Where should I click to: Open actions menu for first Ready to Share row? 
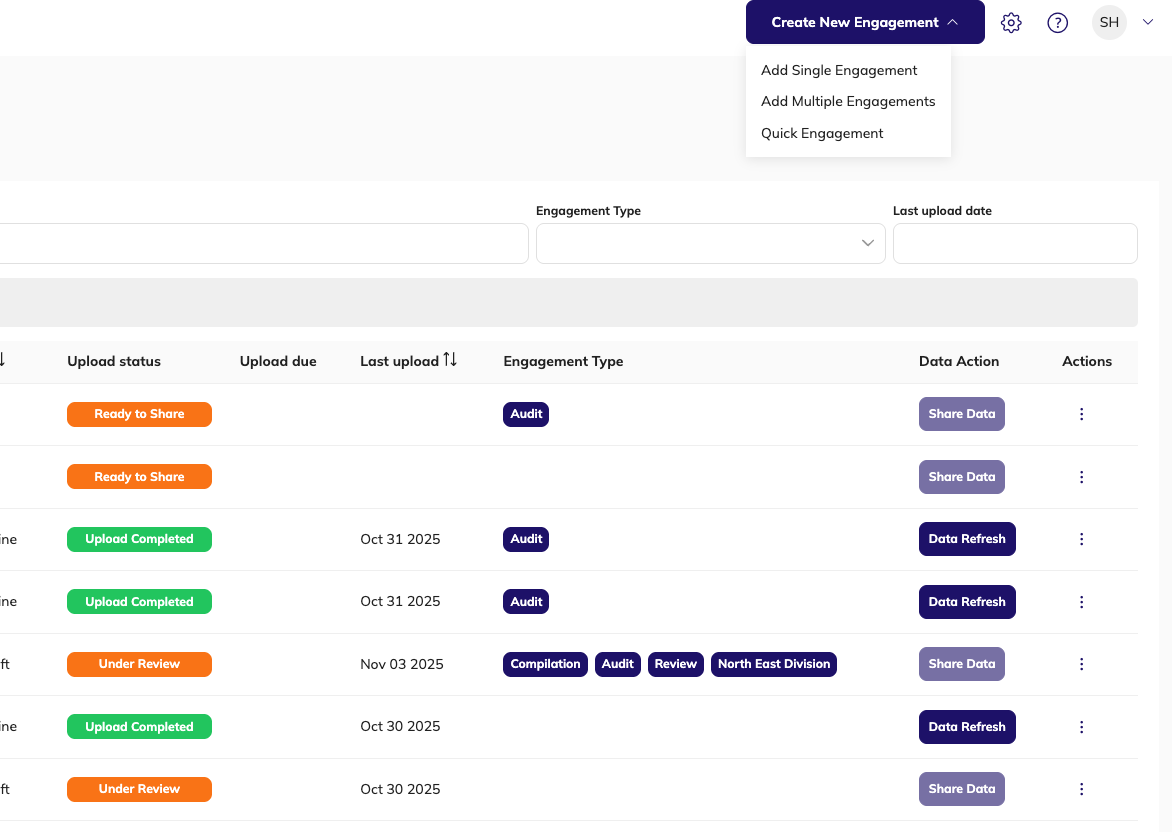pyautogui.click(x=1081, y=414)
